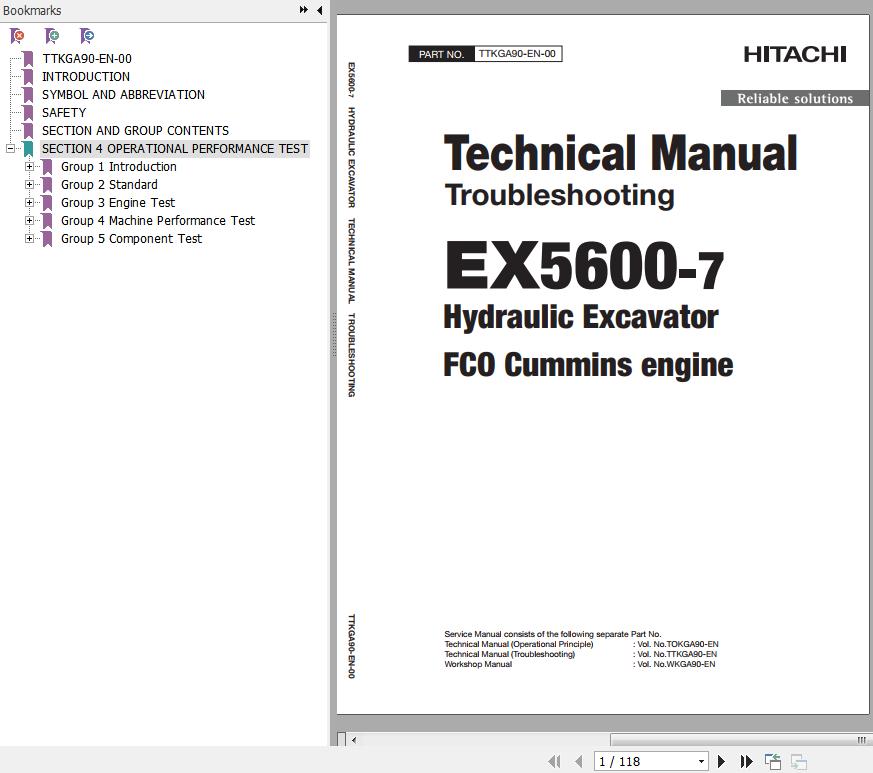Image resolution: width=873 pixels, height=773 pixels.
Task: Click the go to previous view icon
Action: click(x=773, y=761)
